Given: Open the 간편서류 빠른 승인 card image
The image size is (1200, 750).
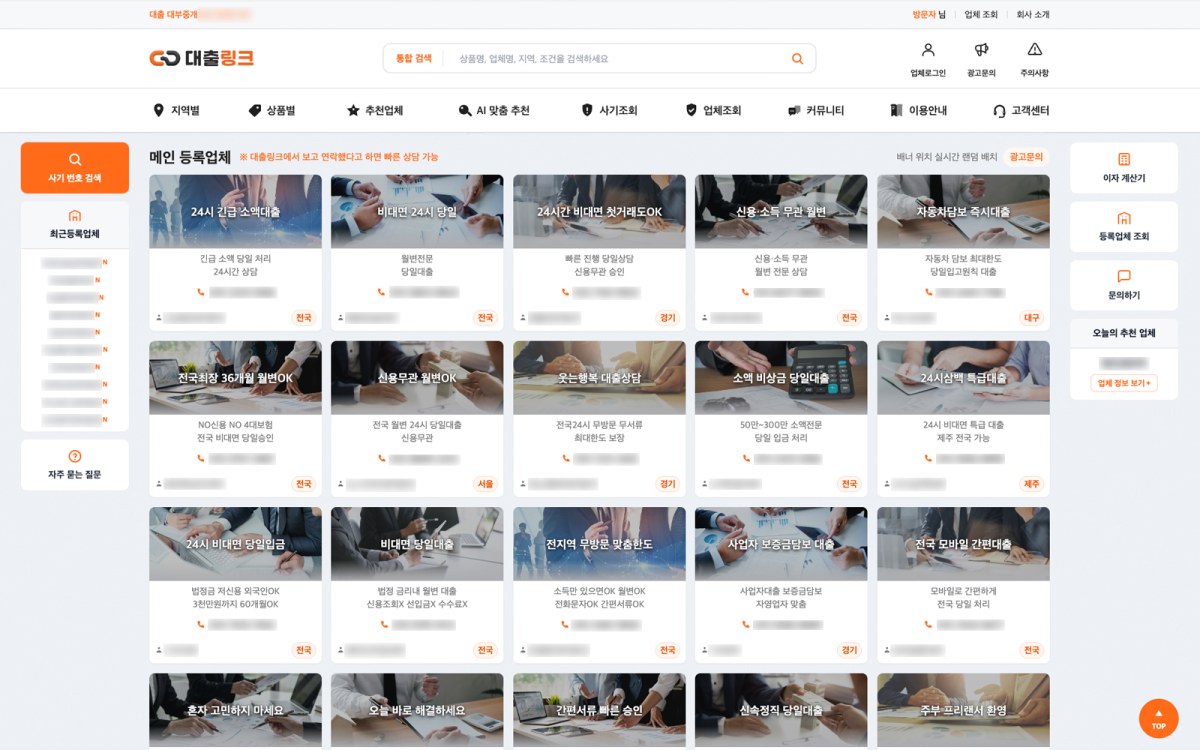Looking at the screenshot, I should 599,710.
